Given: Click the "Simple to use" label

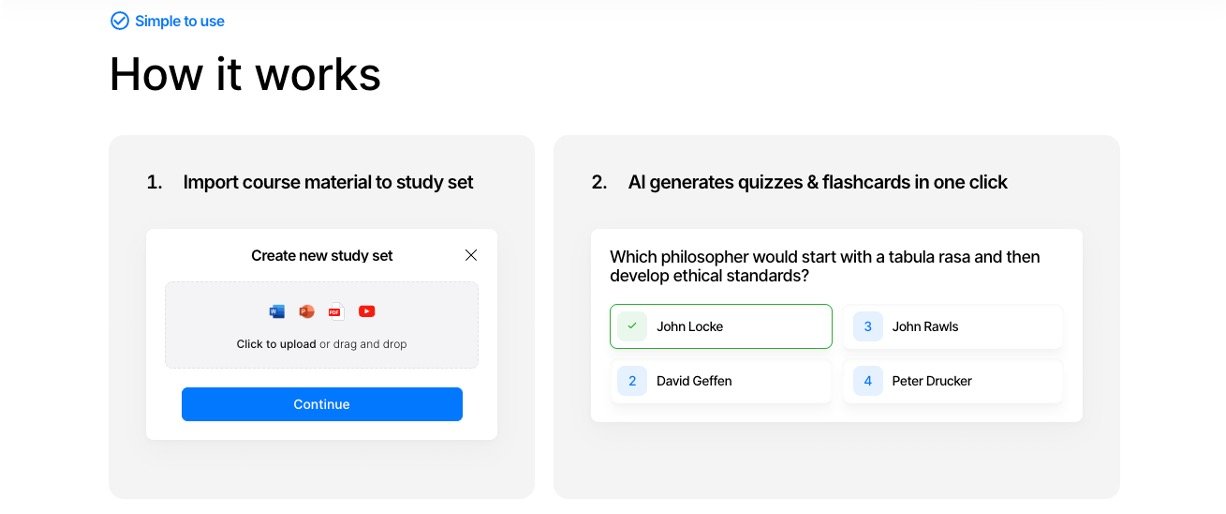Looking at the screenshot, I should click(x=180, y=21).
